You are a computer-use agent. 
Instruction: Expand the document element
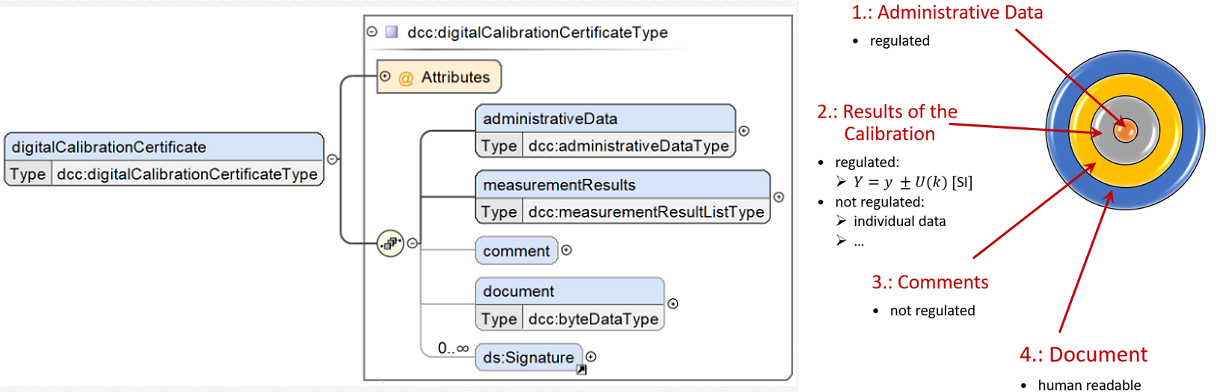[672, 303]
